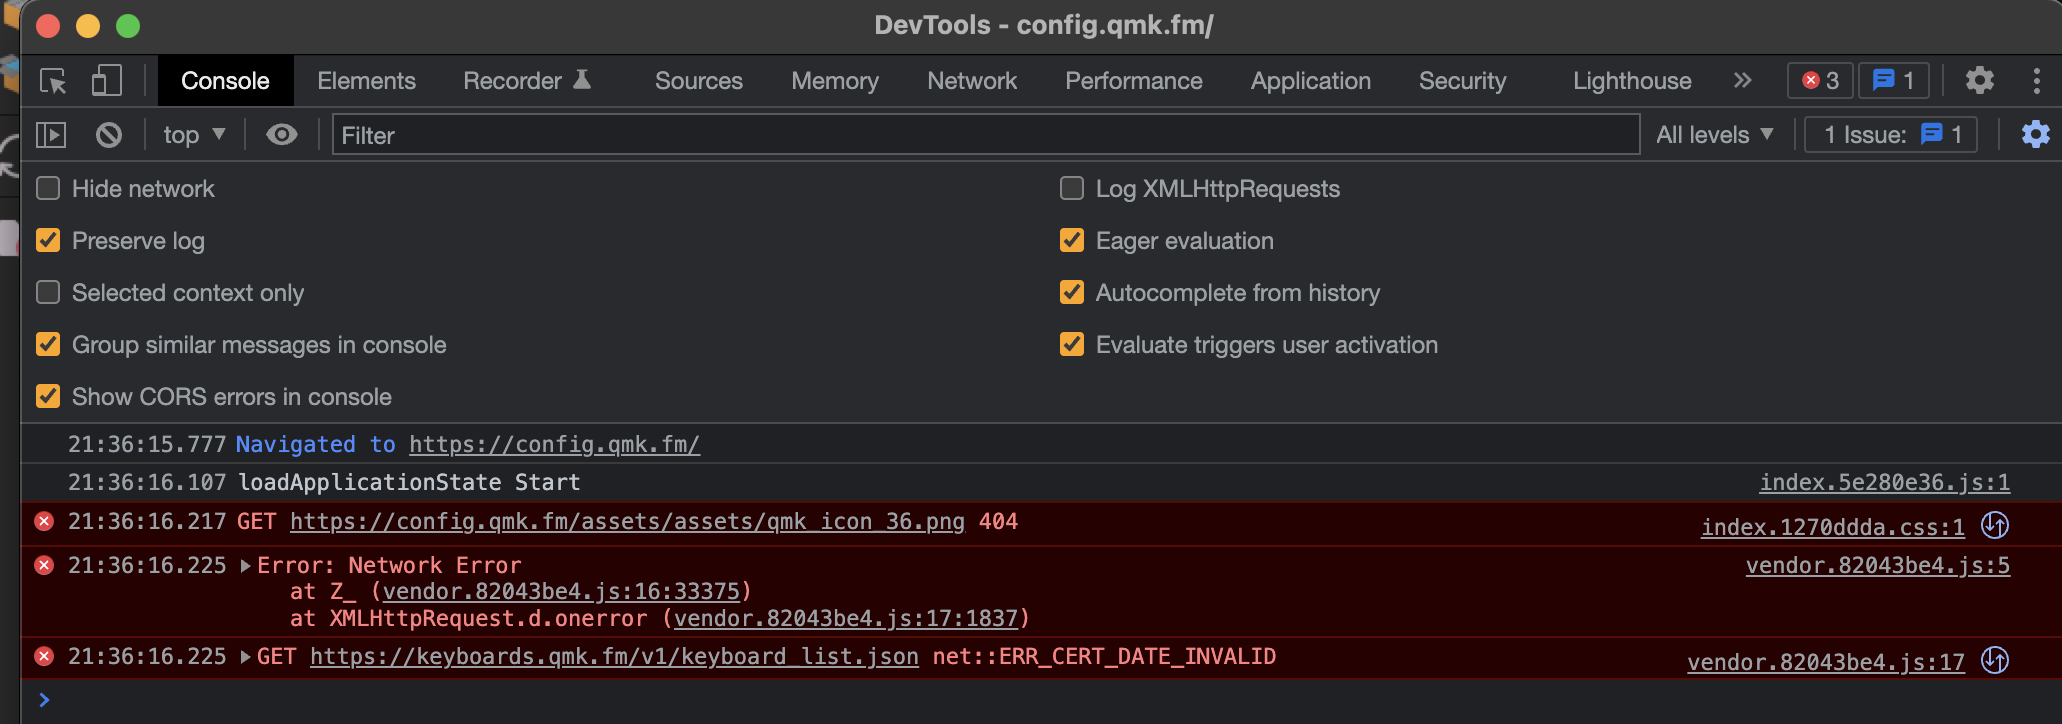Uncheck Evaluate triggers user activation
Screen dimensions: 2062x724
pos(1072,344)
